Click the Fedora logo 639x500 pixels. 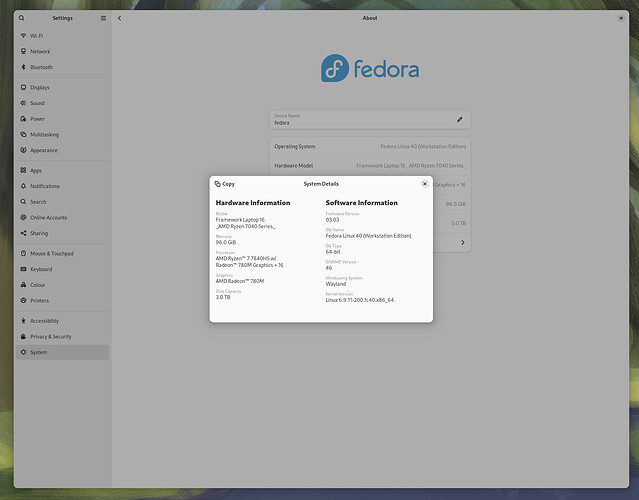click(370, 68)
